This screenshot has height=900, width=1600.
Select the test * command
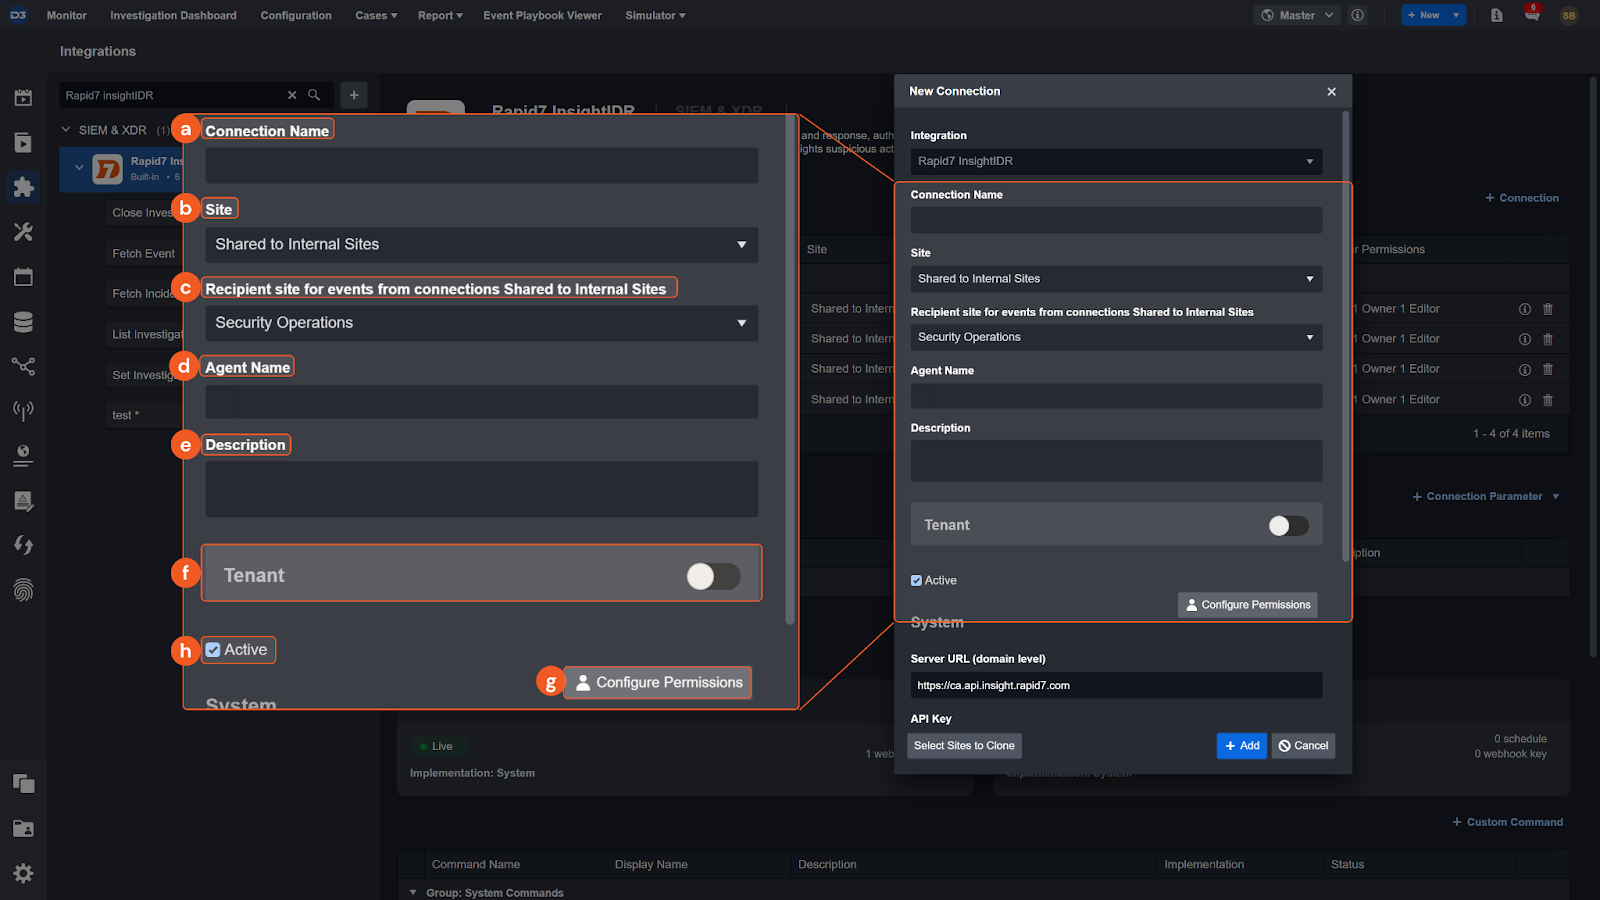tap(126, 416)
